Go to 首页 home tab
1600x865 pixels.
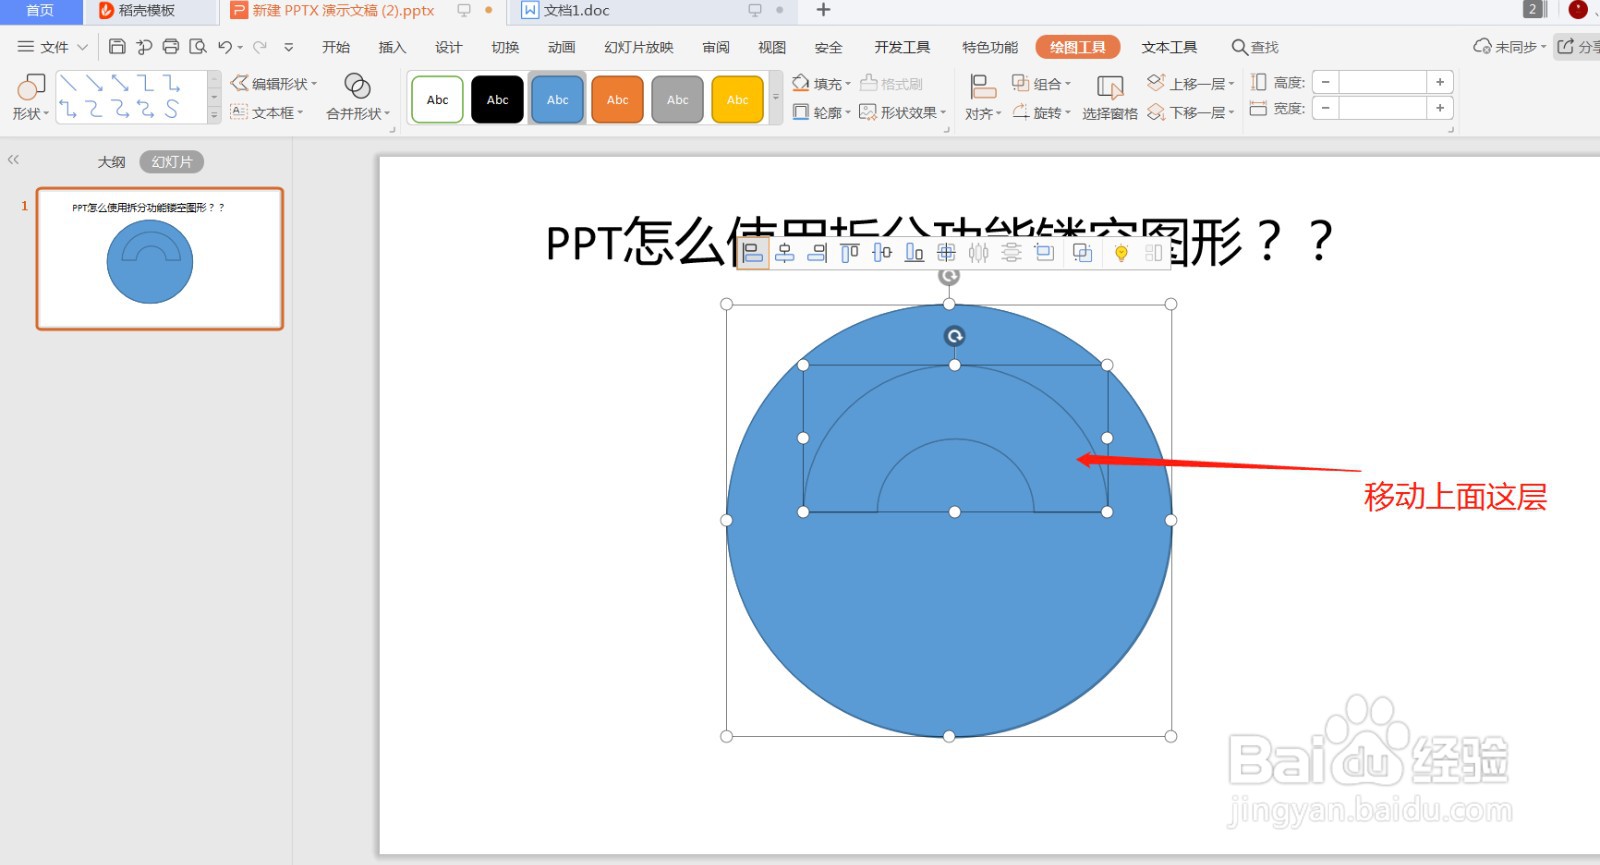coord(41,10)
